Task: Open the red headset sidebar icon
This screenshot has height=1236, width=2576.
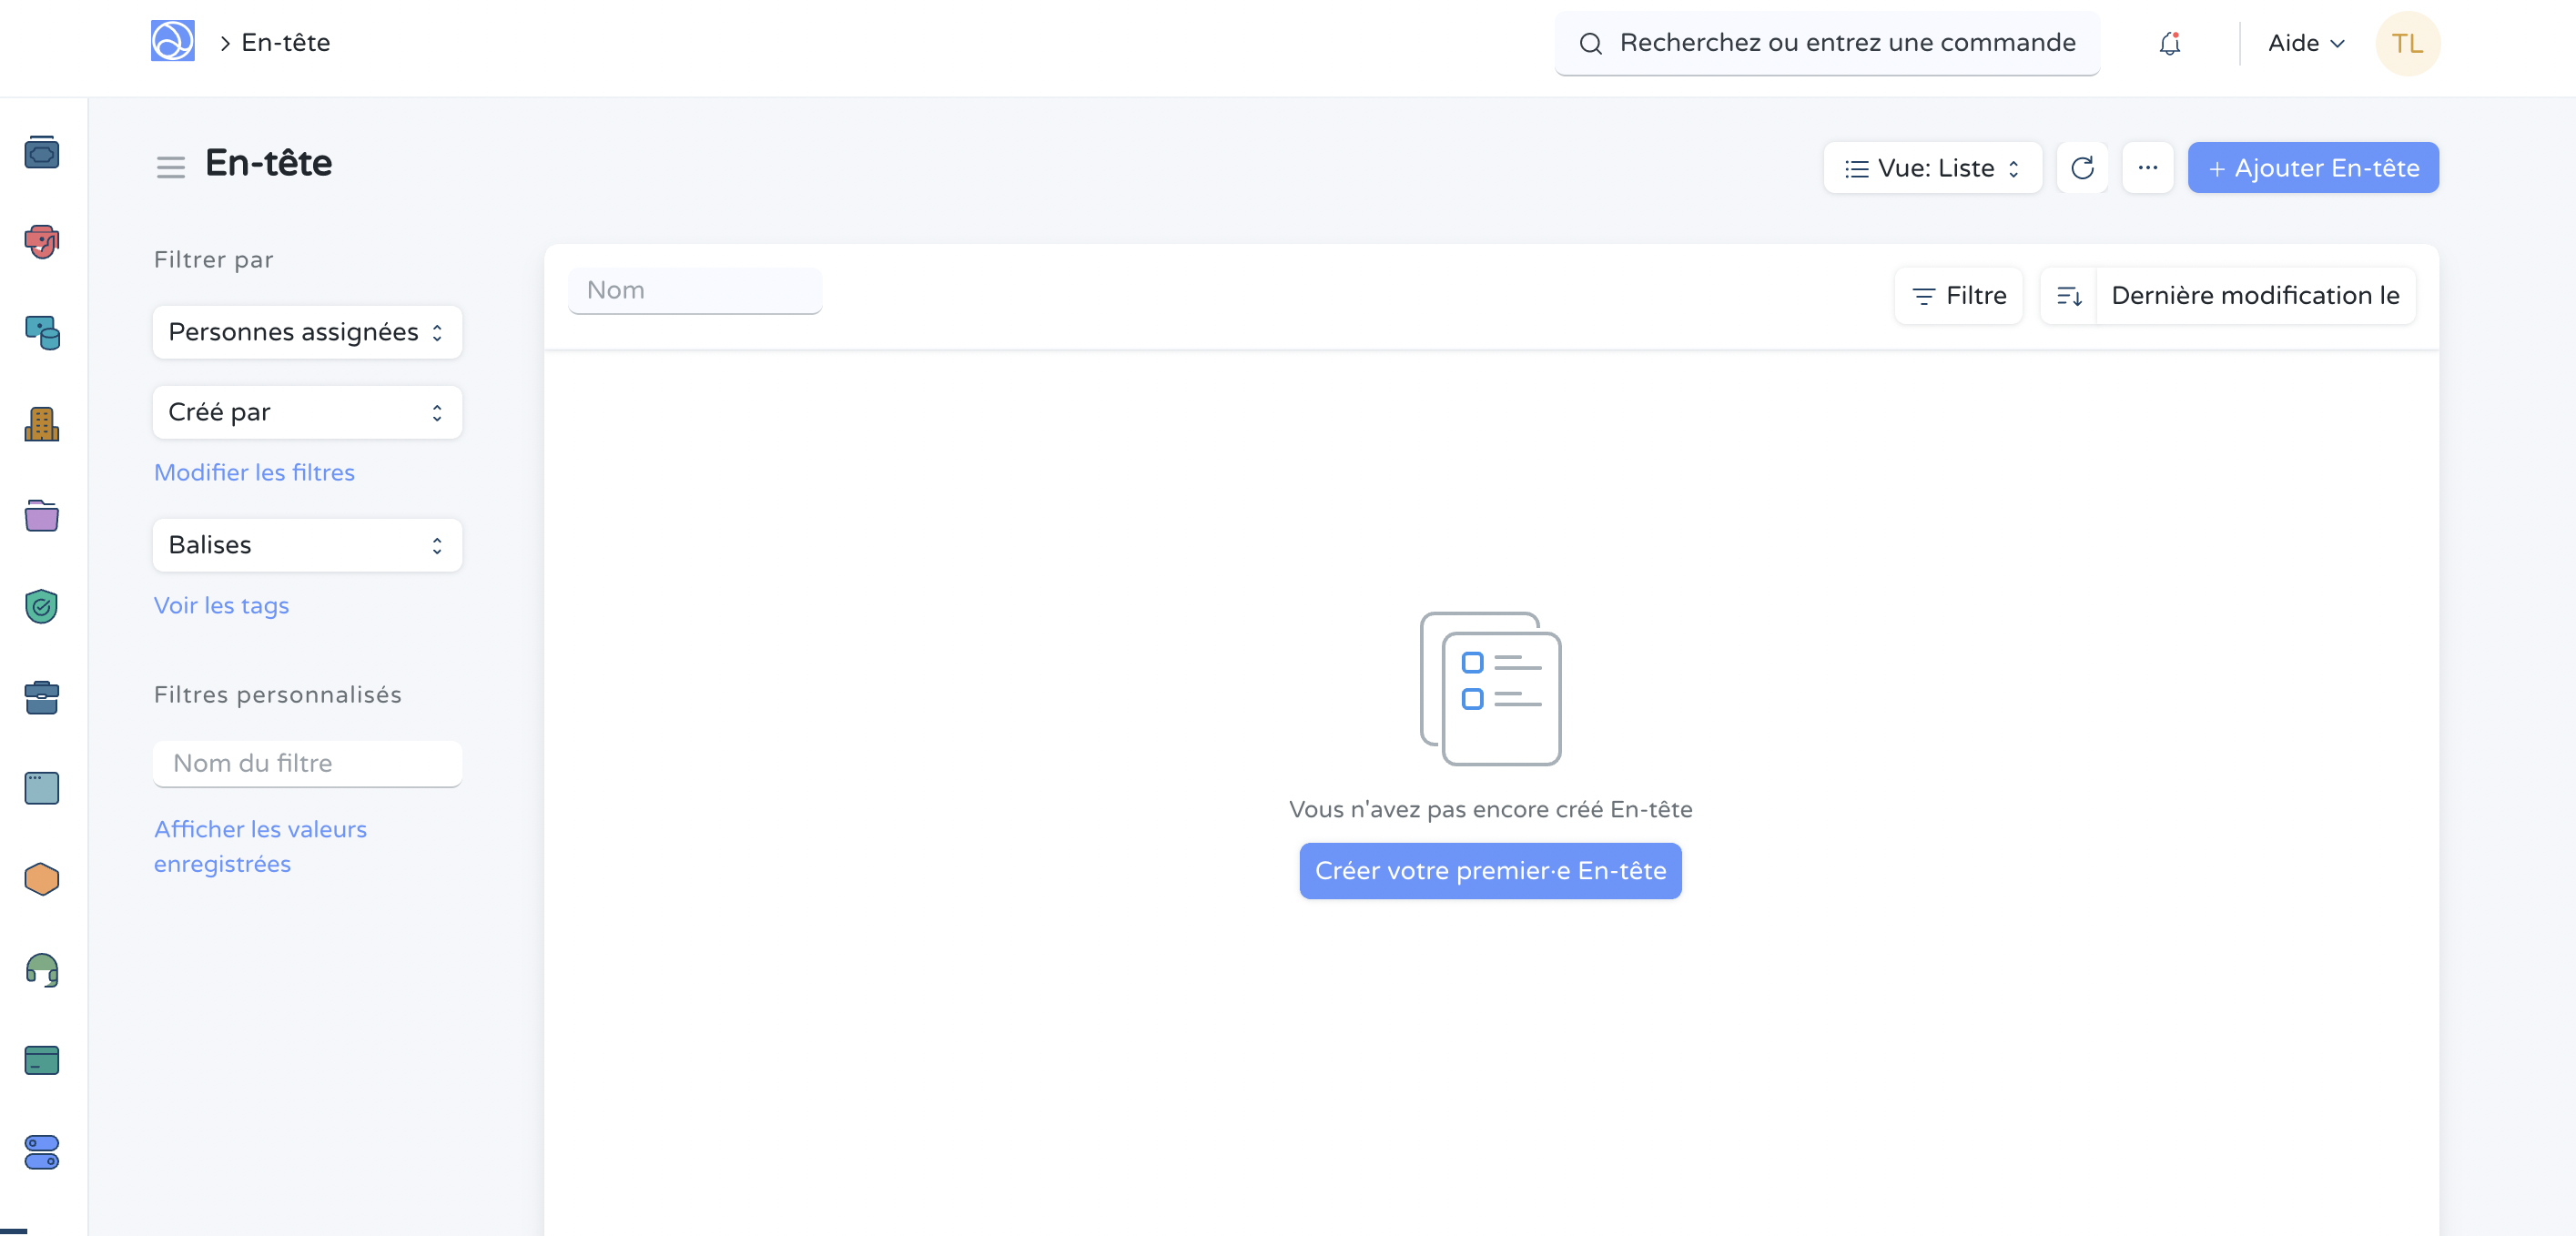Action: (42, 242)
